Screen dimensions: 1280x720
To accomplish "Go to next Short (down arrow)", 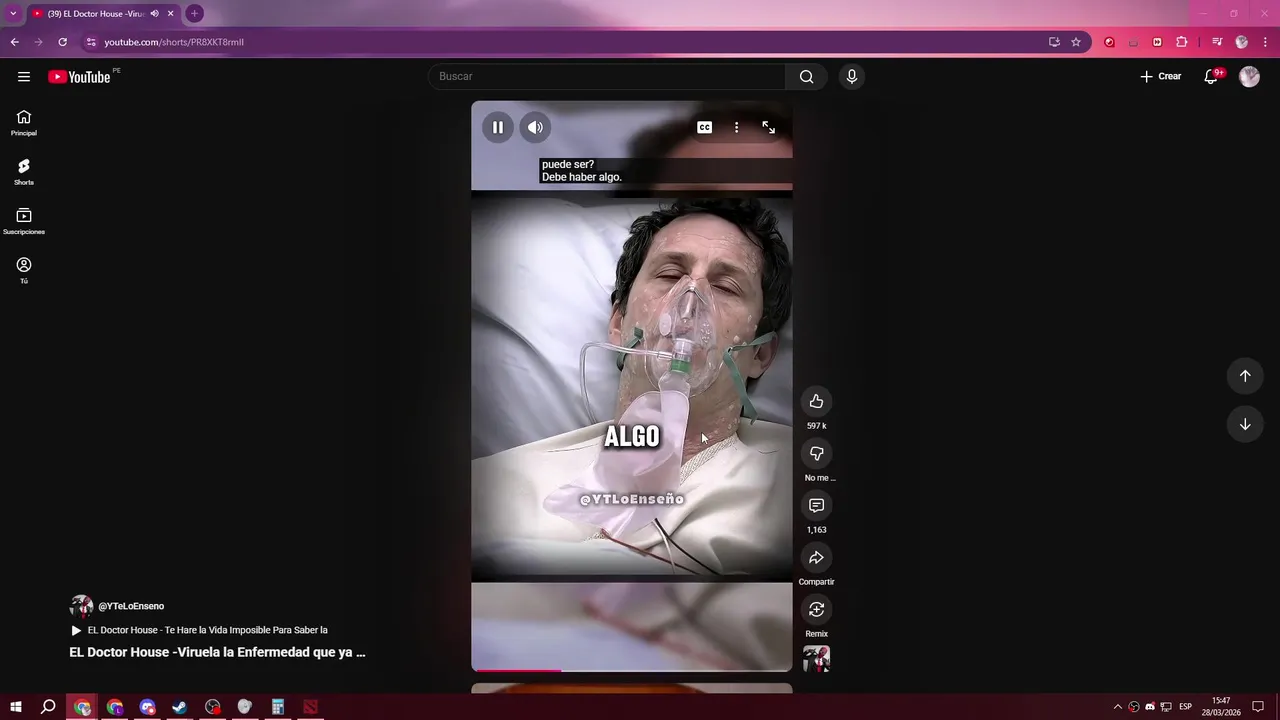I will coord(1245,424).
